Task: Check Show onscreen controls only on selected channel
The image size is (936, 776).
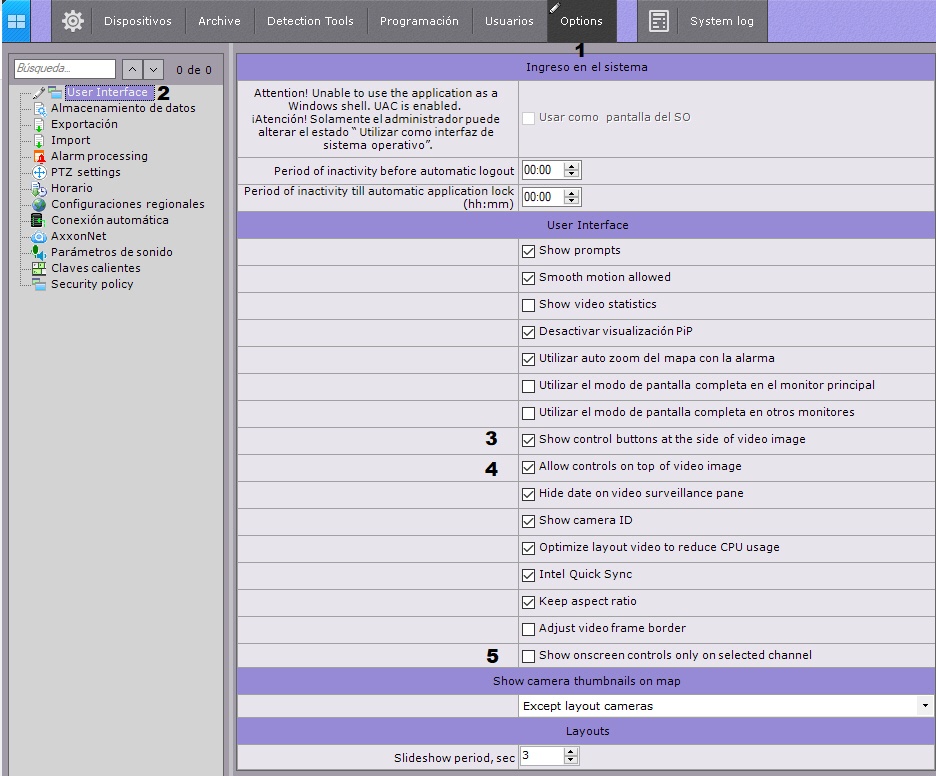Action: pyautogui.click(x=529, y=656)
